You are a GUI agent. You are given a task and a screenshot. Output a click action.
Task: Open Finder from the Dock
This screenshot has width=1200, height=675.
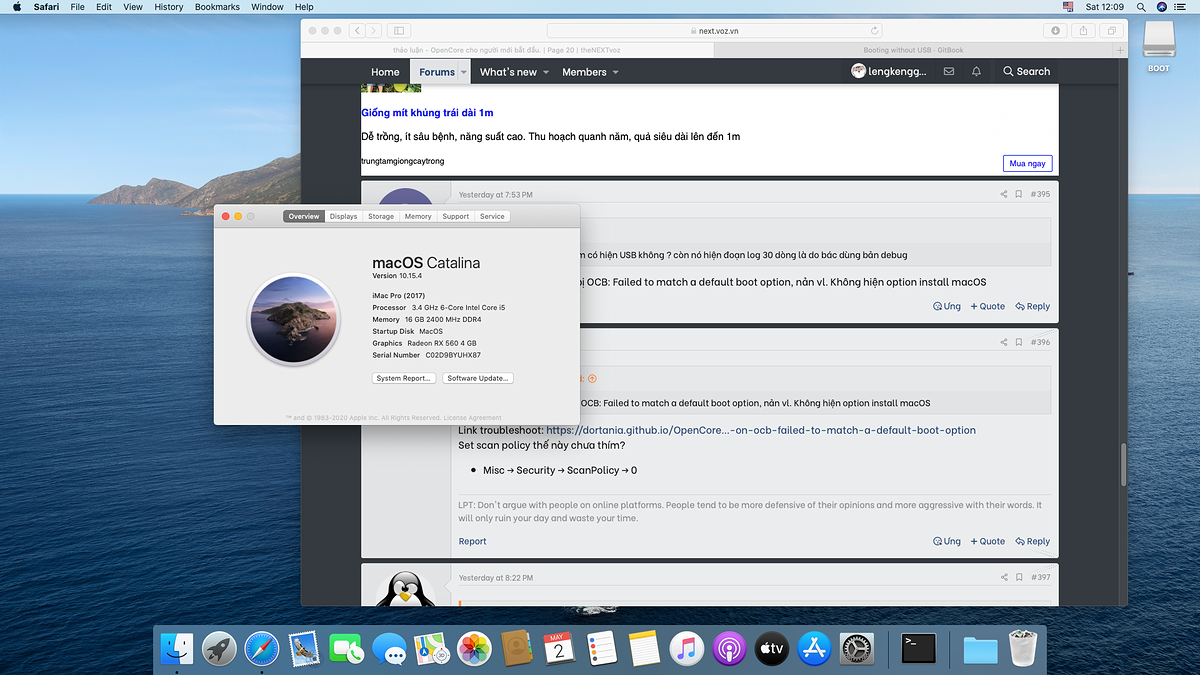click(x=177, y=649)
